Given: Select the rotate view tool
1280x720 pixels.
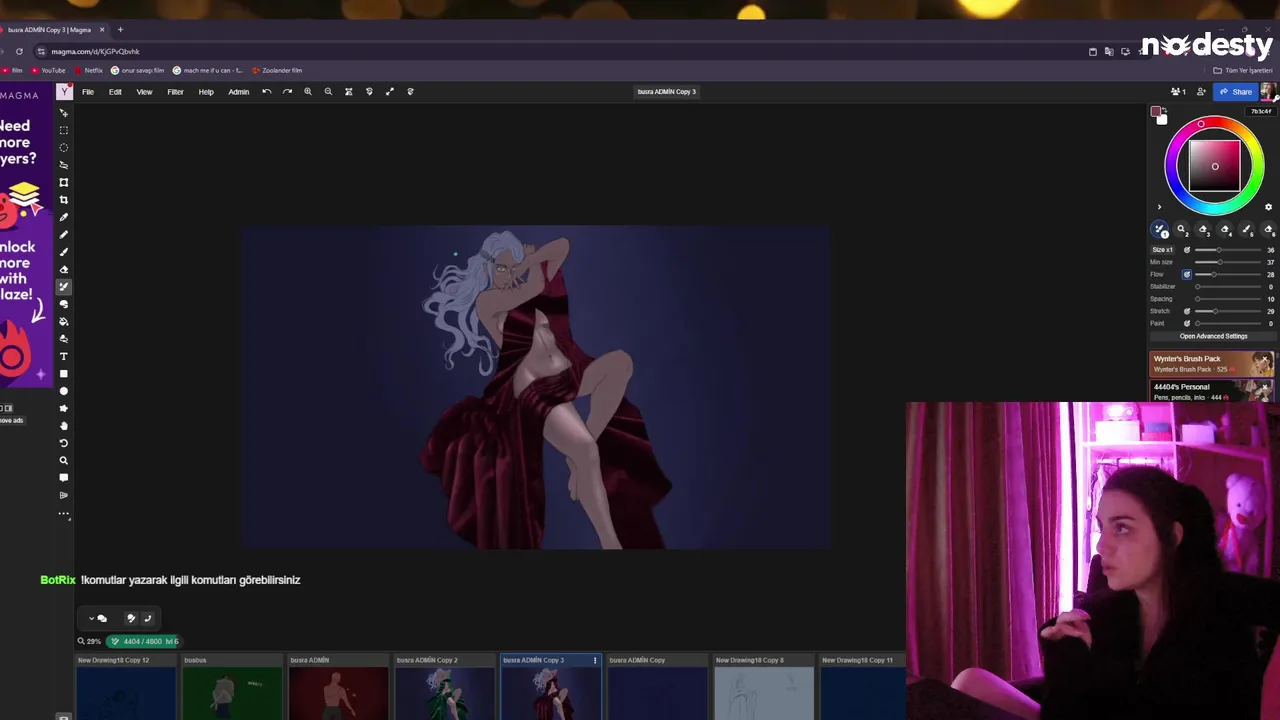Looking at the screenshot, I should [x=64, y=443].
